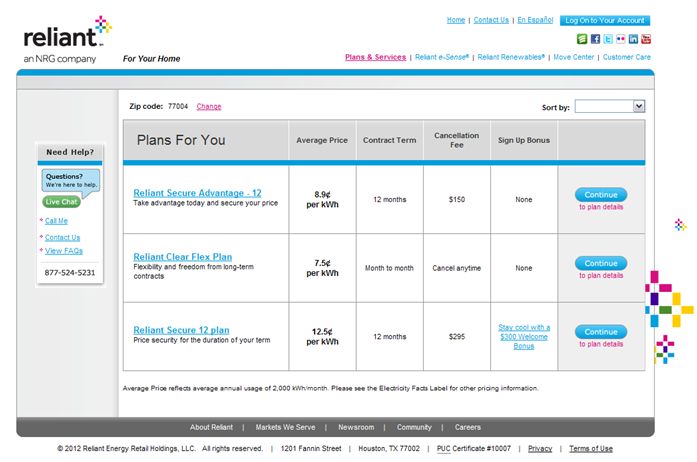697x462 pixels.
Task: Open View FAQs link
Action: (x=64, y=251)
